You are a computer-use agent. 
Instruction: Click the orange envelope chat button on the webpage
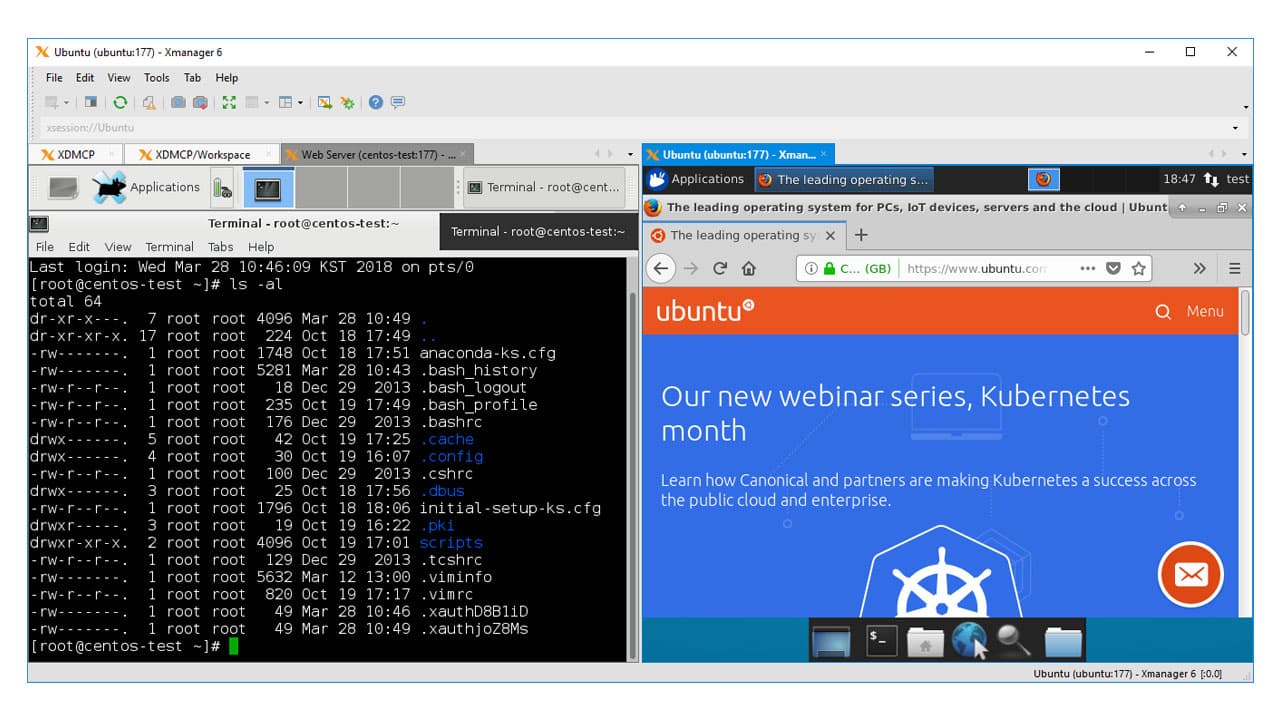coord(1189,575)
